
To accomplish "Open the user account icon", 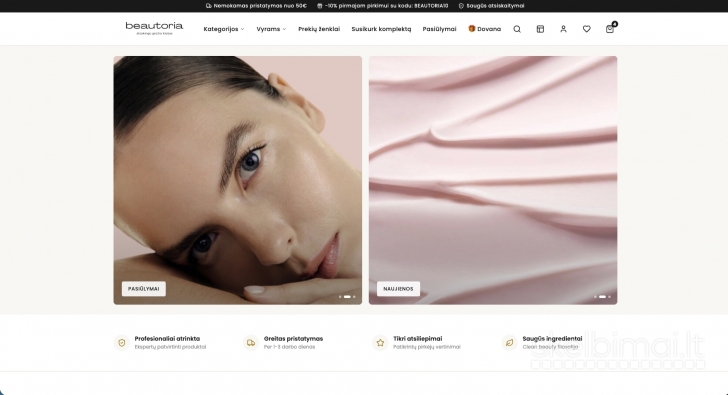I will pos(563,29).
